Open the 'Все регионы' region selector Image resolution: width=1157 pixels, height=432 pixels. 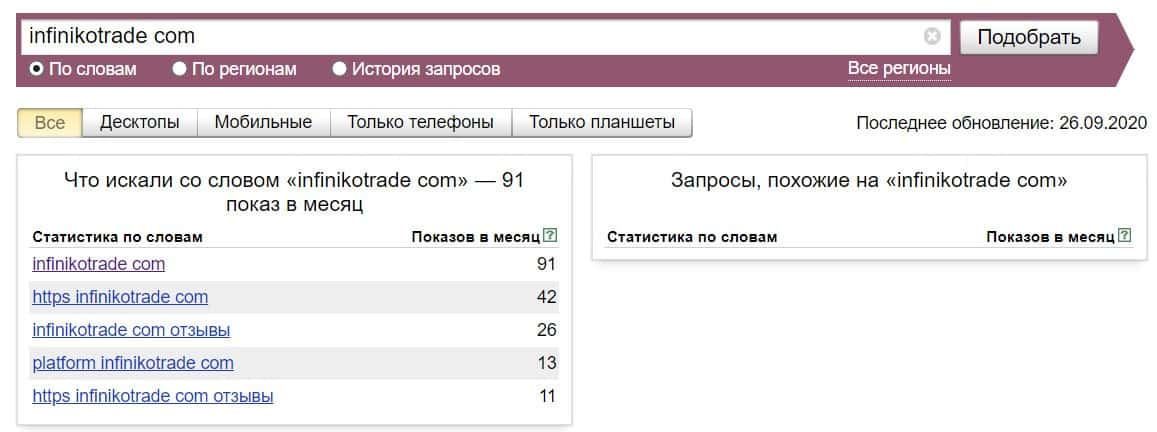pyautogui.click(x=899, y=68)
